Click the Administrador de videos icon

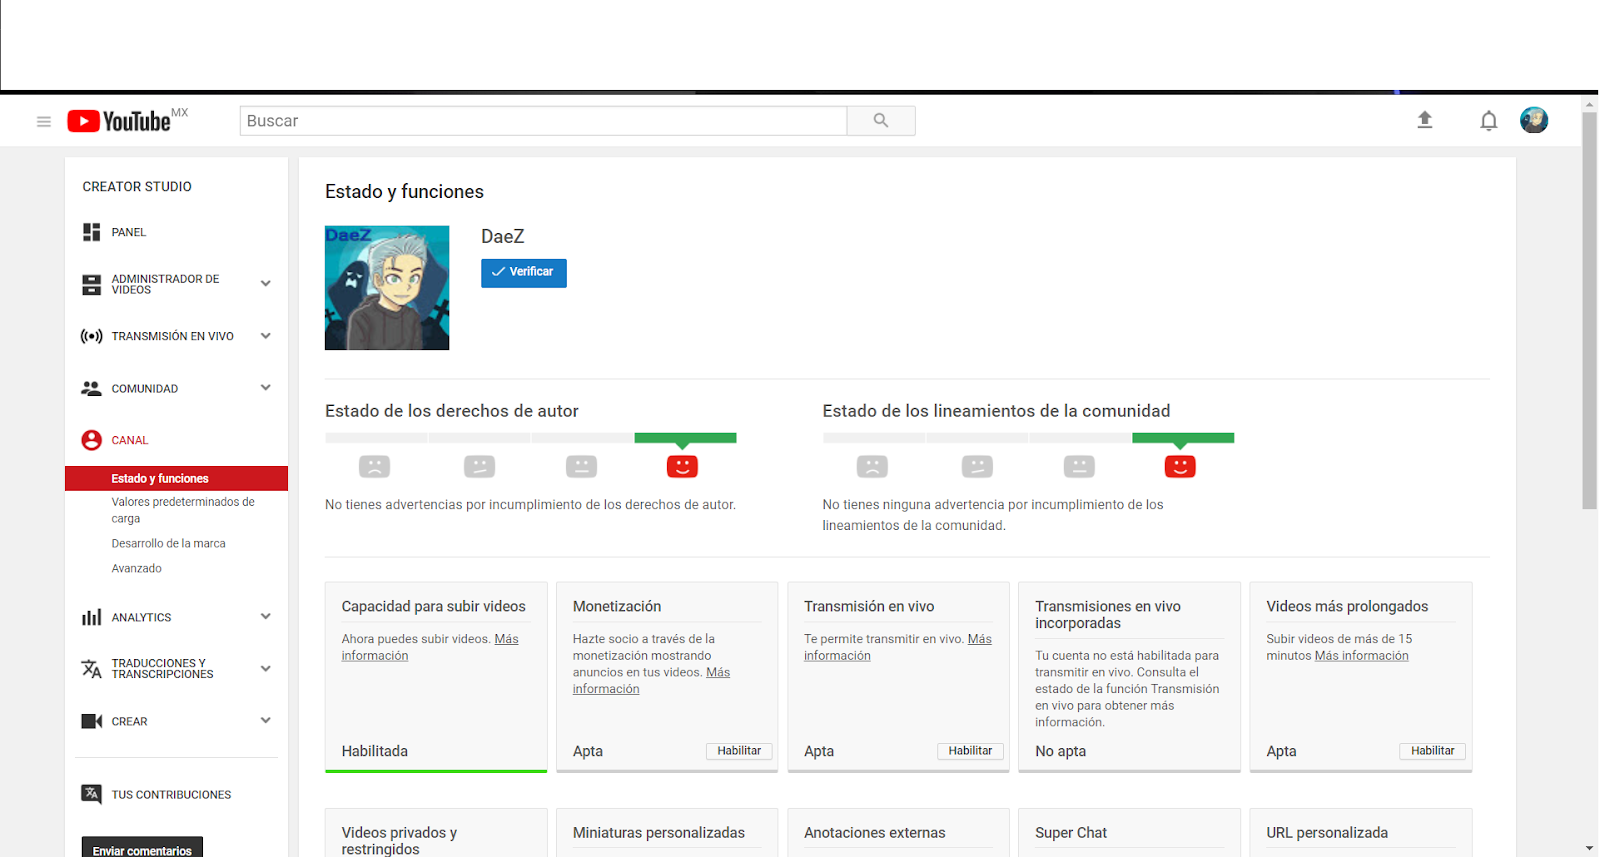91,285
